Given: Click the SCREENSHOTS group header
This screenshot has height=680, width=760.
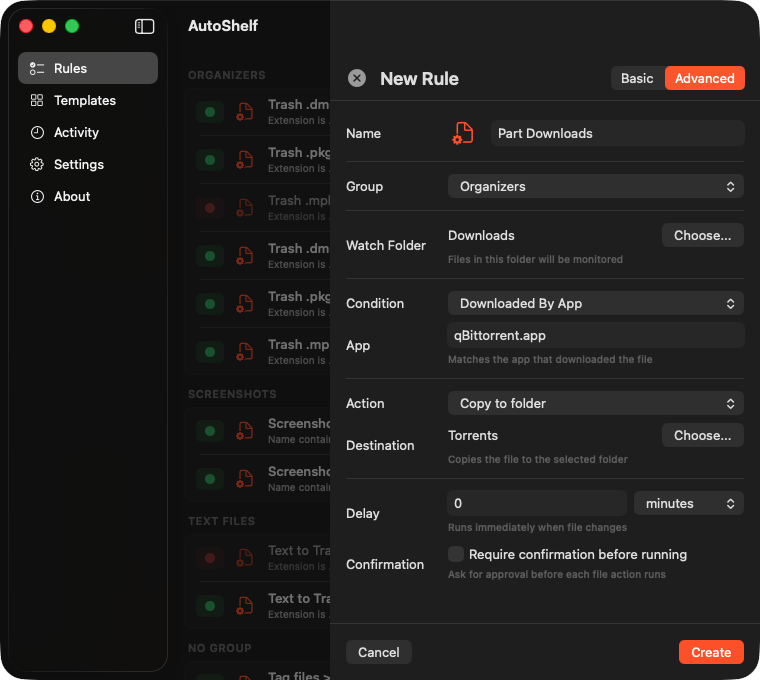Looking at the screenshot, I should [x=232, y=394].
